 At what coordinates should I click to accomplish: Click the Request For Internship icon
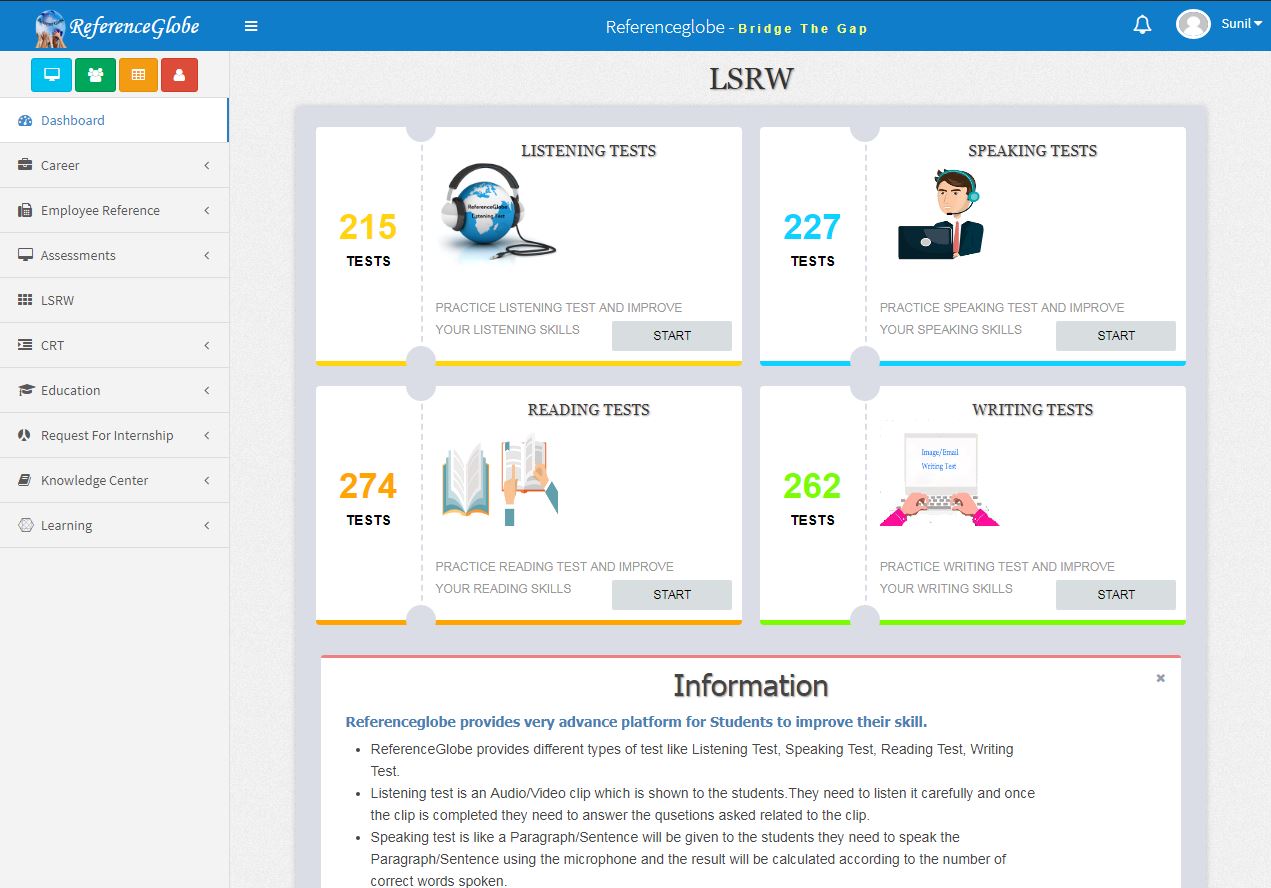(x=26, y=435)
